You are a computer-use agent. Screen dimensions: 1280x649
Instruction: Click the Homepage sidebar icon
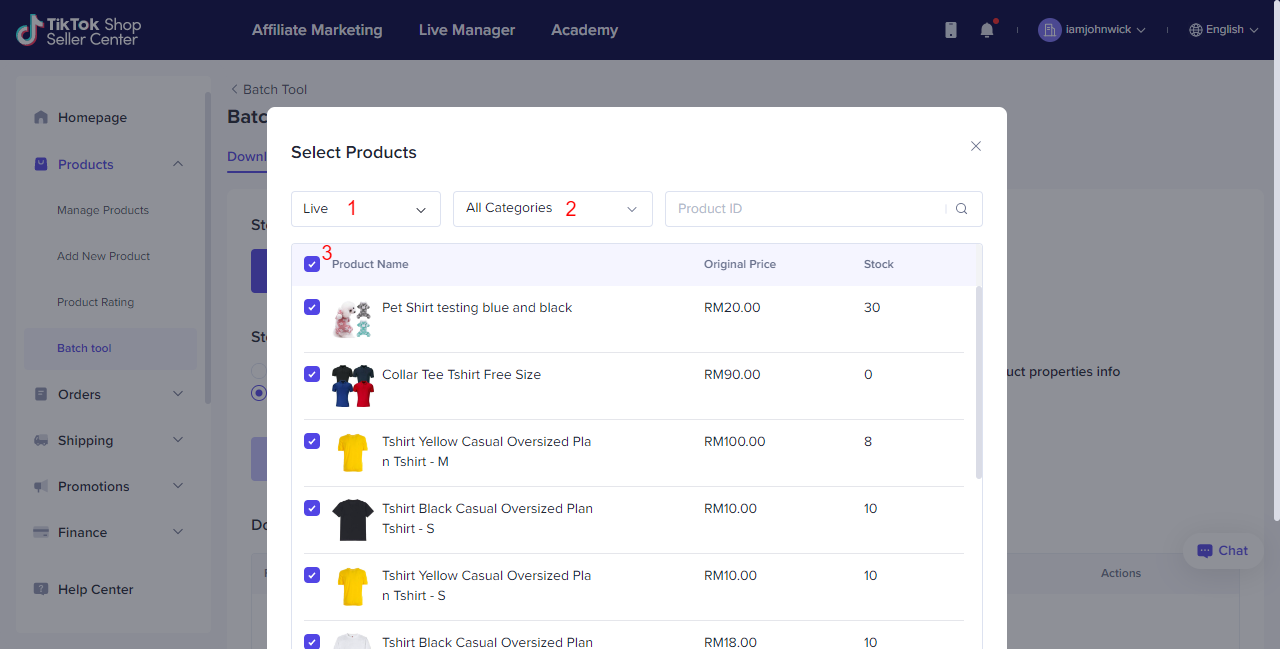41,117
